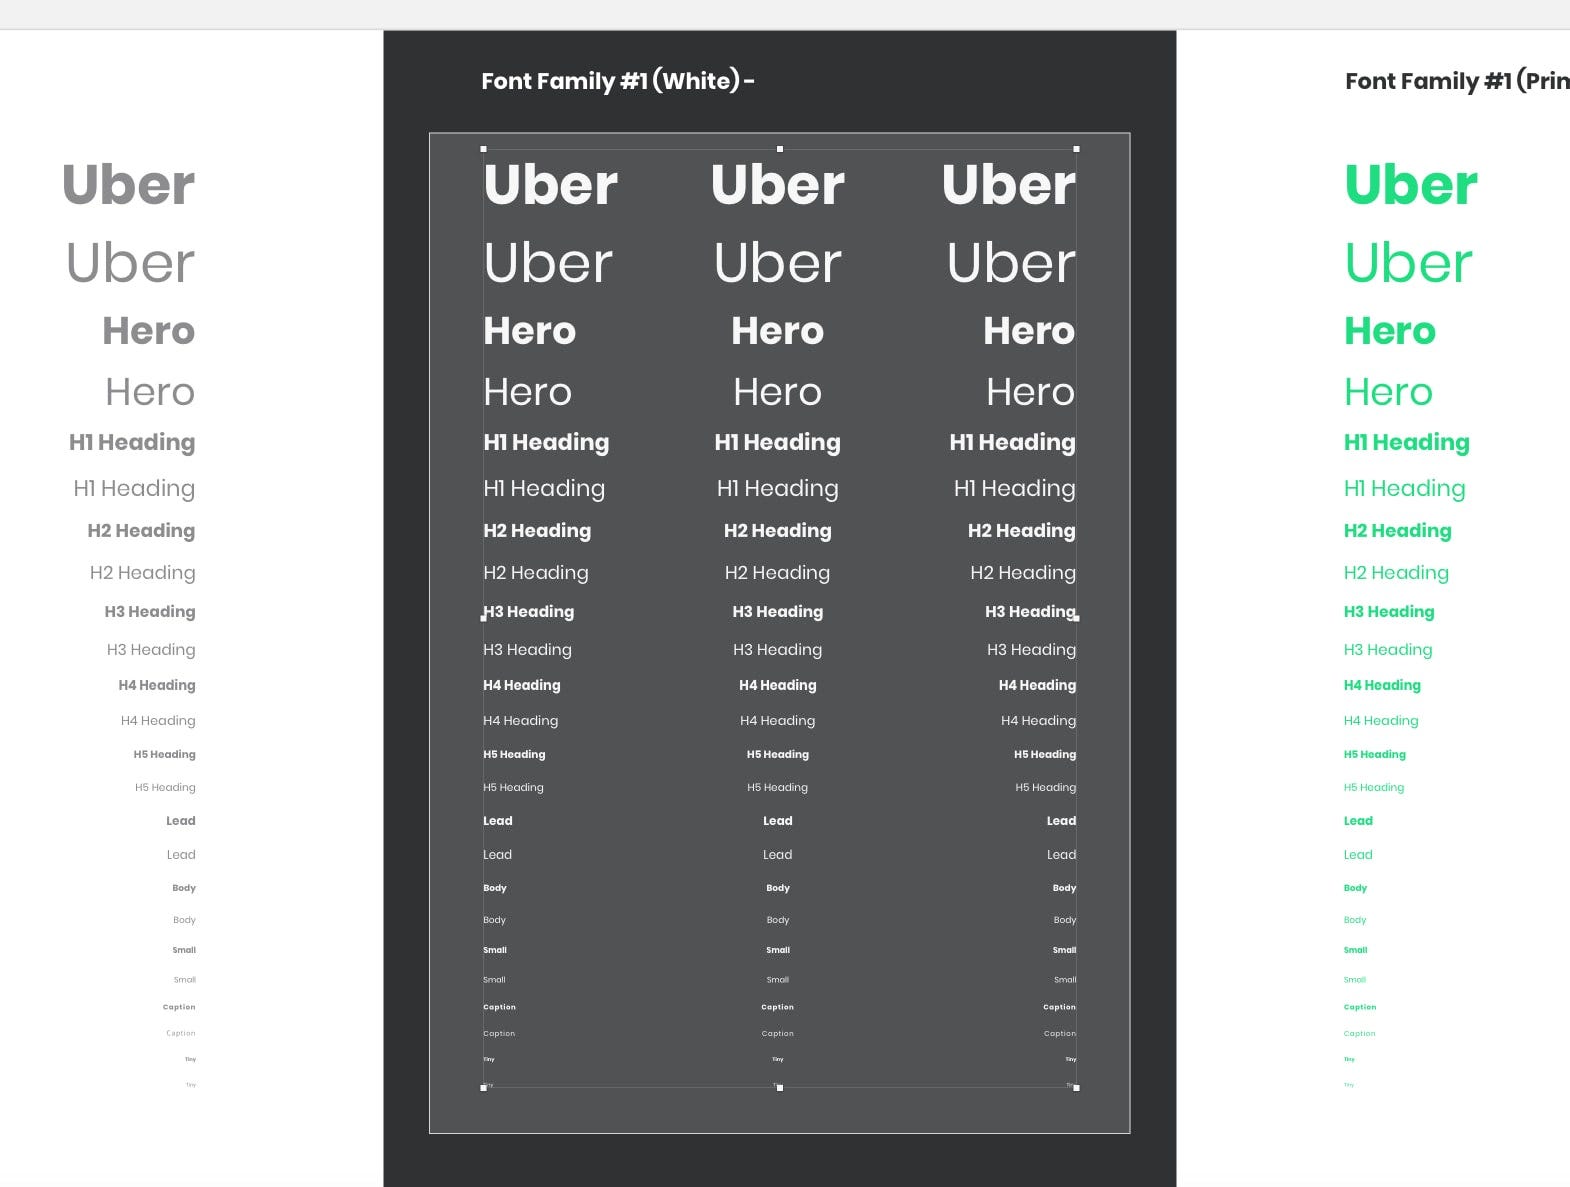
Task: Select the bold gray 'Small' text
Action: click(x=184, y=950)
